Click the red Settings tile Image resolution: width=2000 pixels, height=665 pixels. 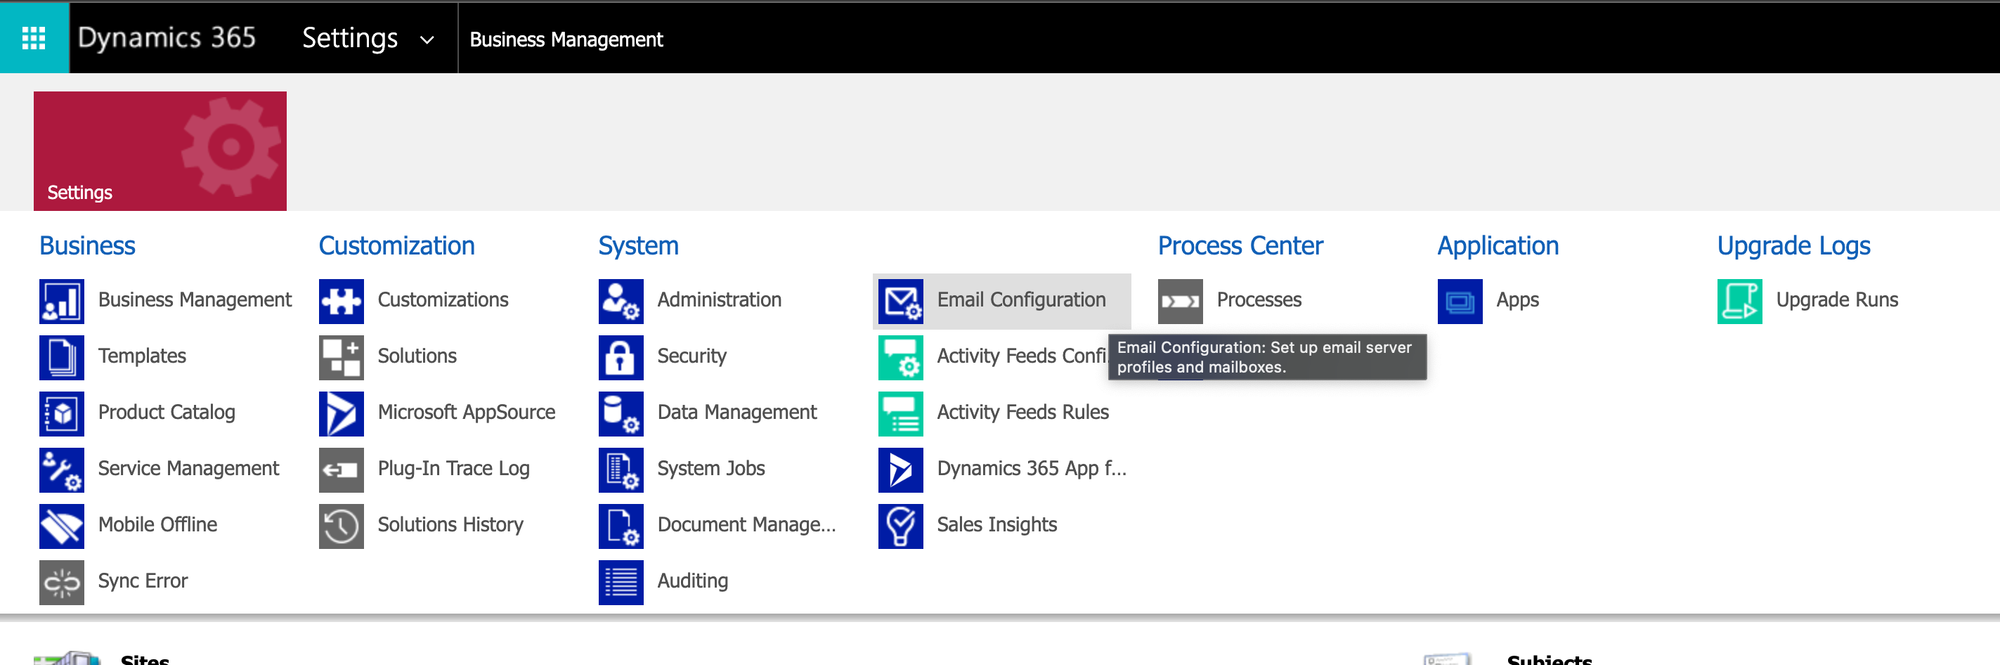[x=160, y=151]
